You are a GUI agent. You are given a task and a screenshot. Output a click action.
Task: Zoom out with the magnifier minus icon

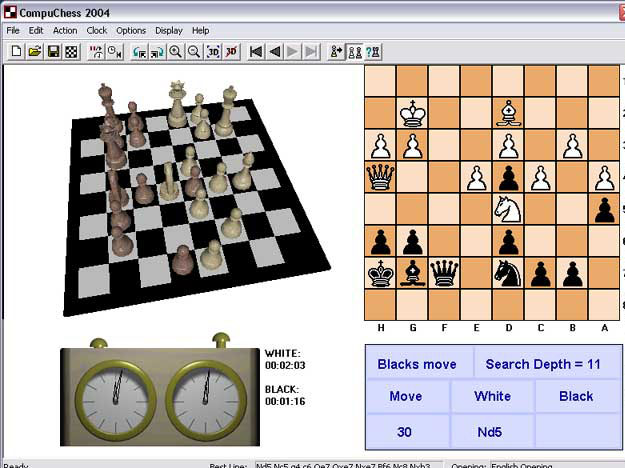pyautogui.click(x=194, y=51)
